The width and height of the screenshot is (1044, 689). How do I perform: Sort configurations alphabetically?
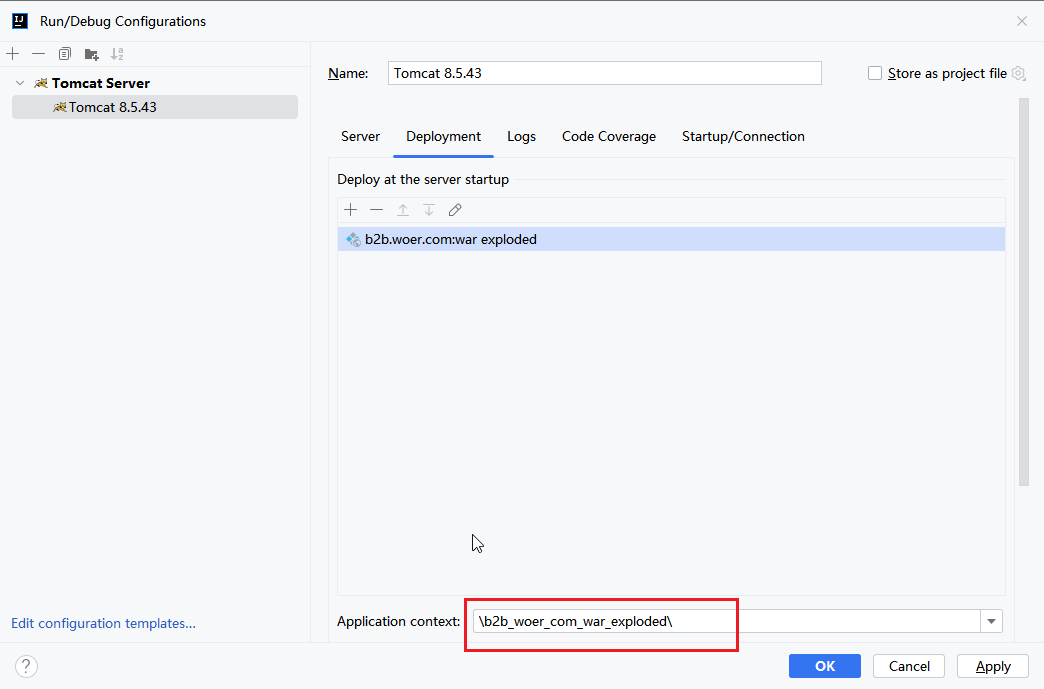click(x=117, y=54)
